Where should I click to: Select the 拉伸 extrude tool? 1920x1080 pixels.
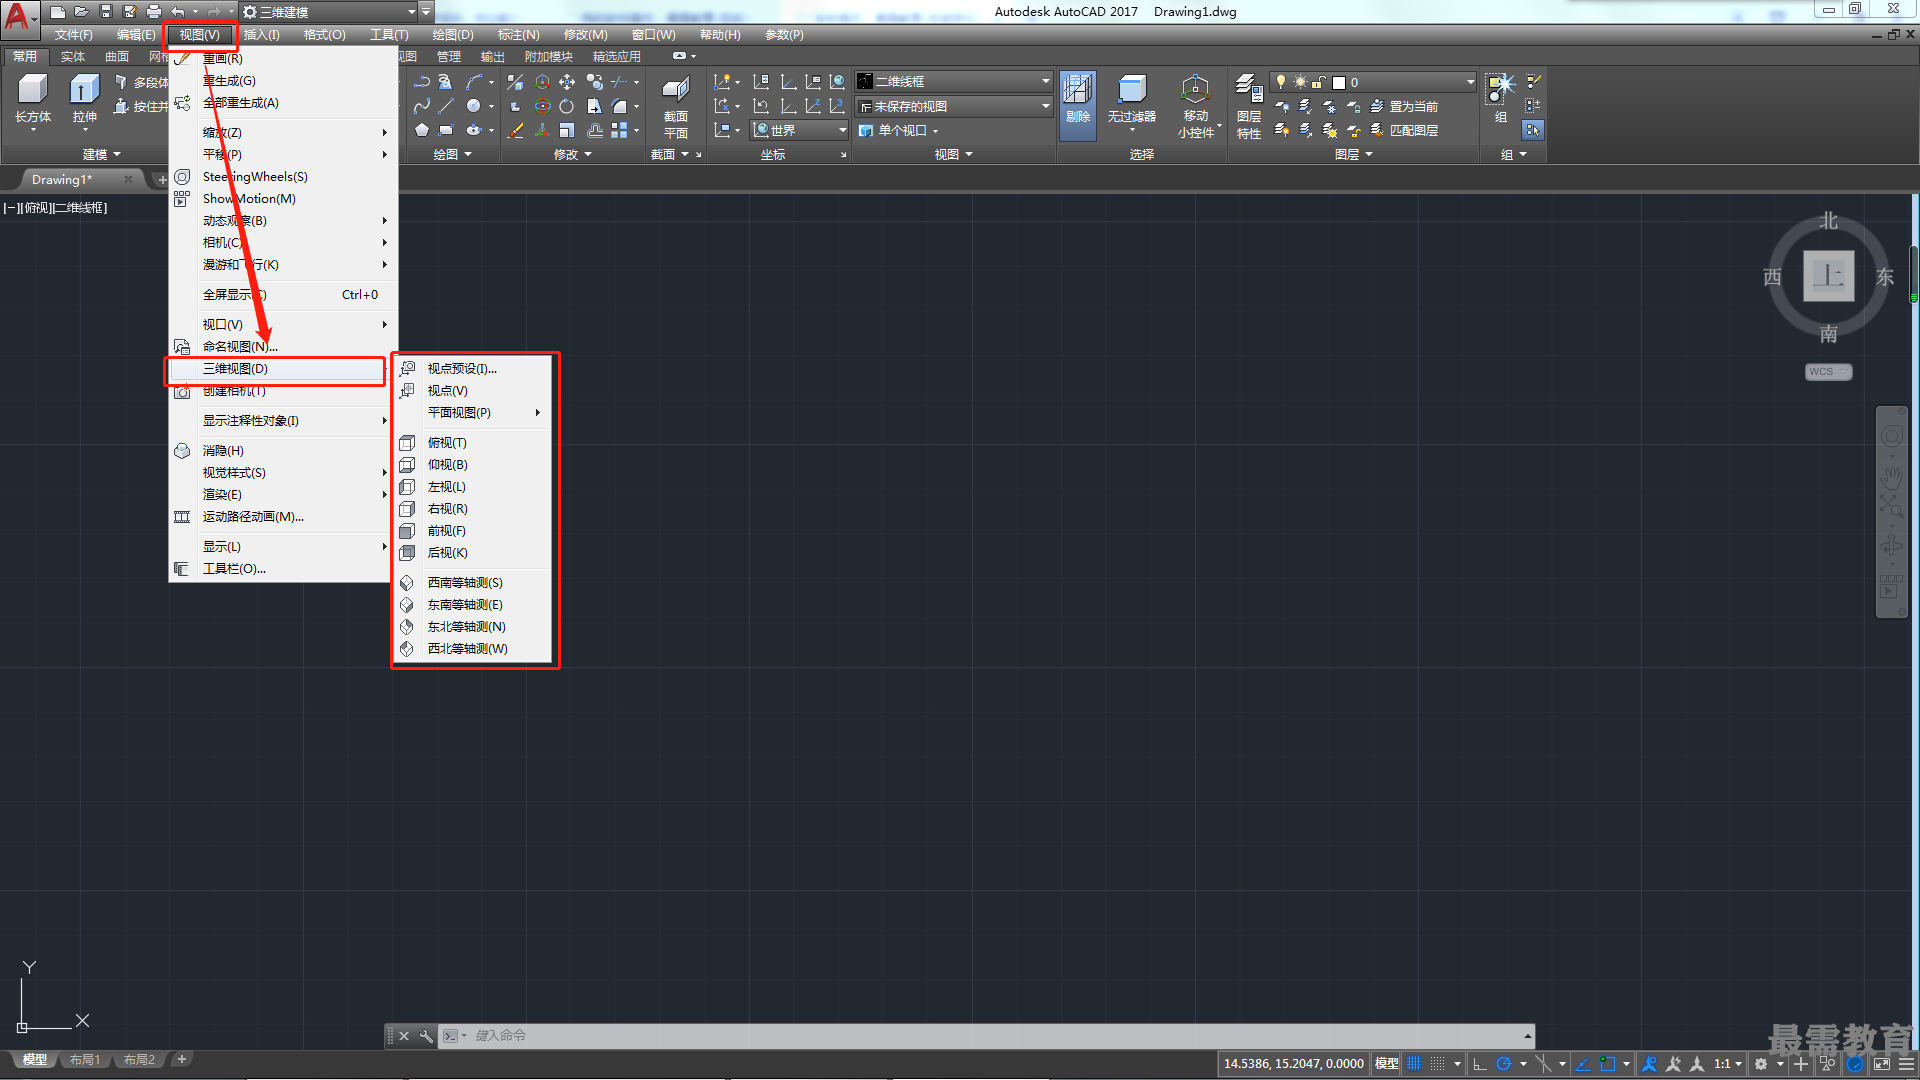point(84,99)
